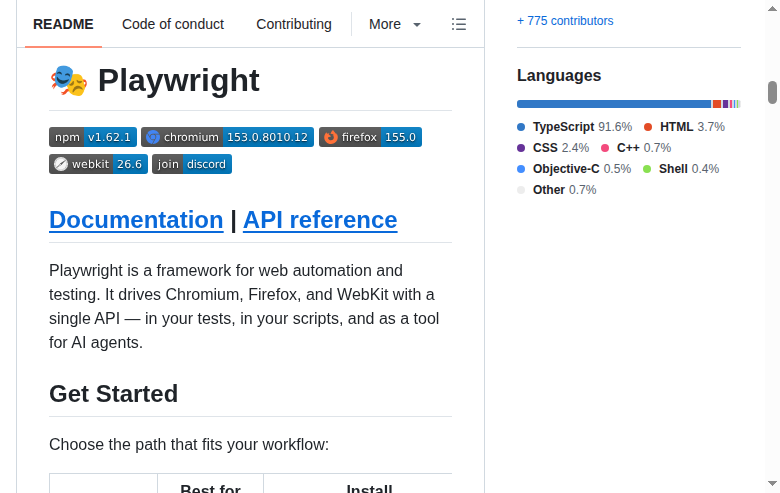Open the Documentation link
The image size is (780, 493).
(136, 220)
